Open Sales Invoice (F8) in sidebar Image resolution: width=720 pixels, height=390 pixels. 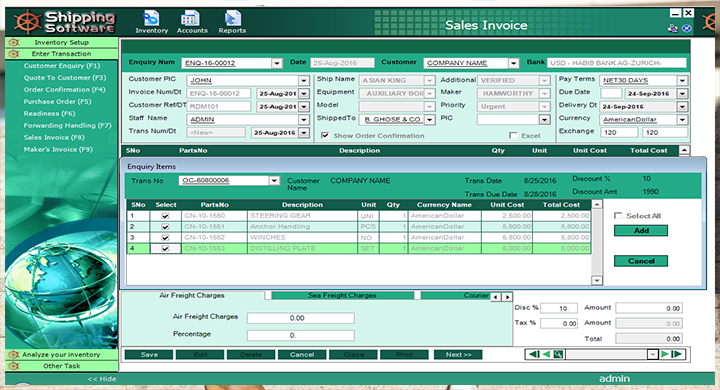click(x=54, y=137)
